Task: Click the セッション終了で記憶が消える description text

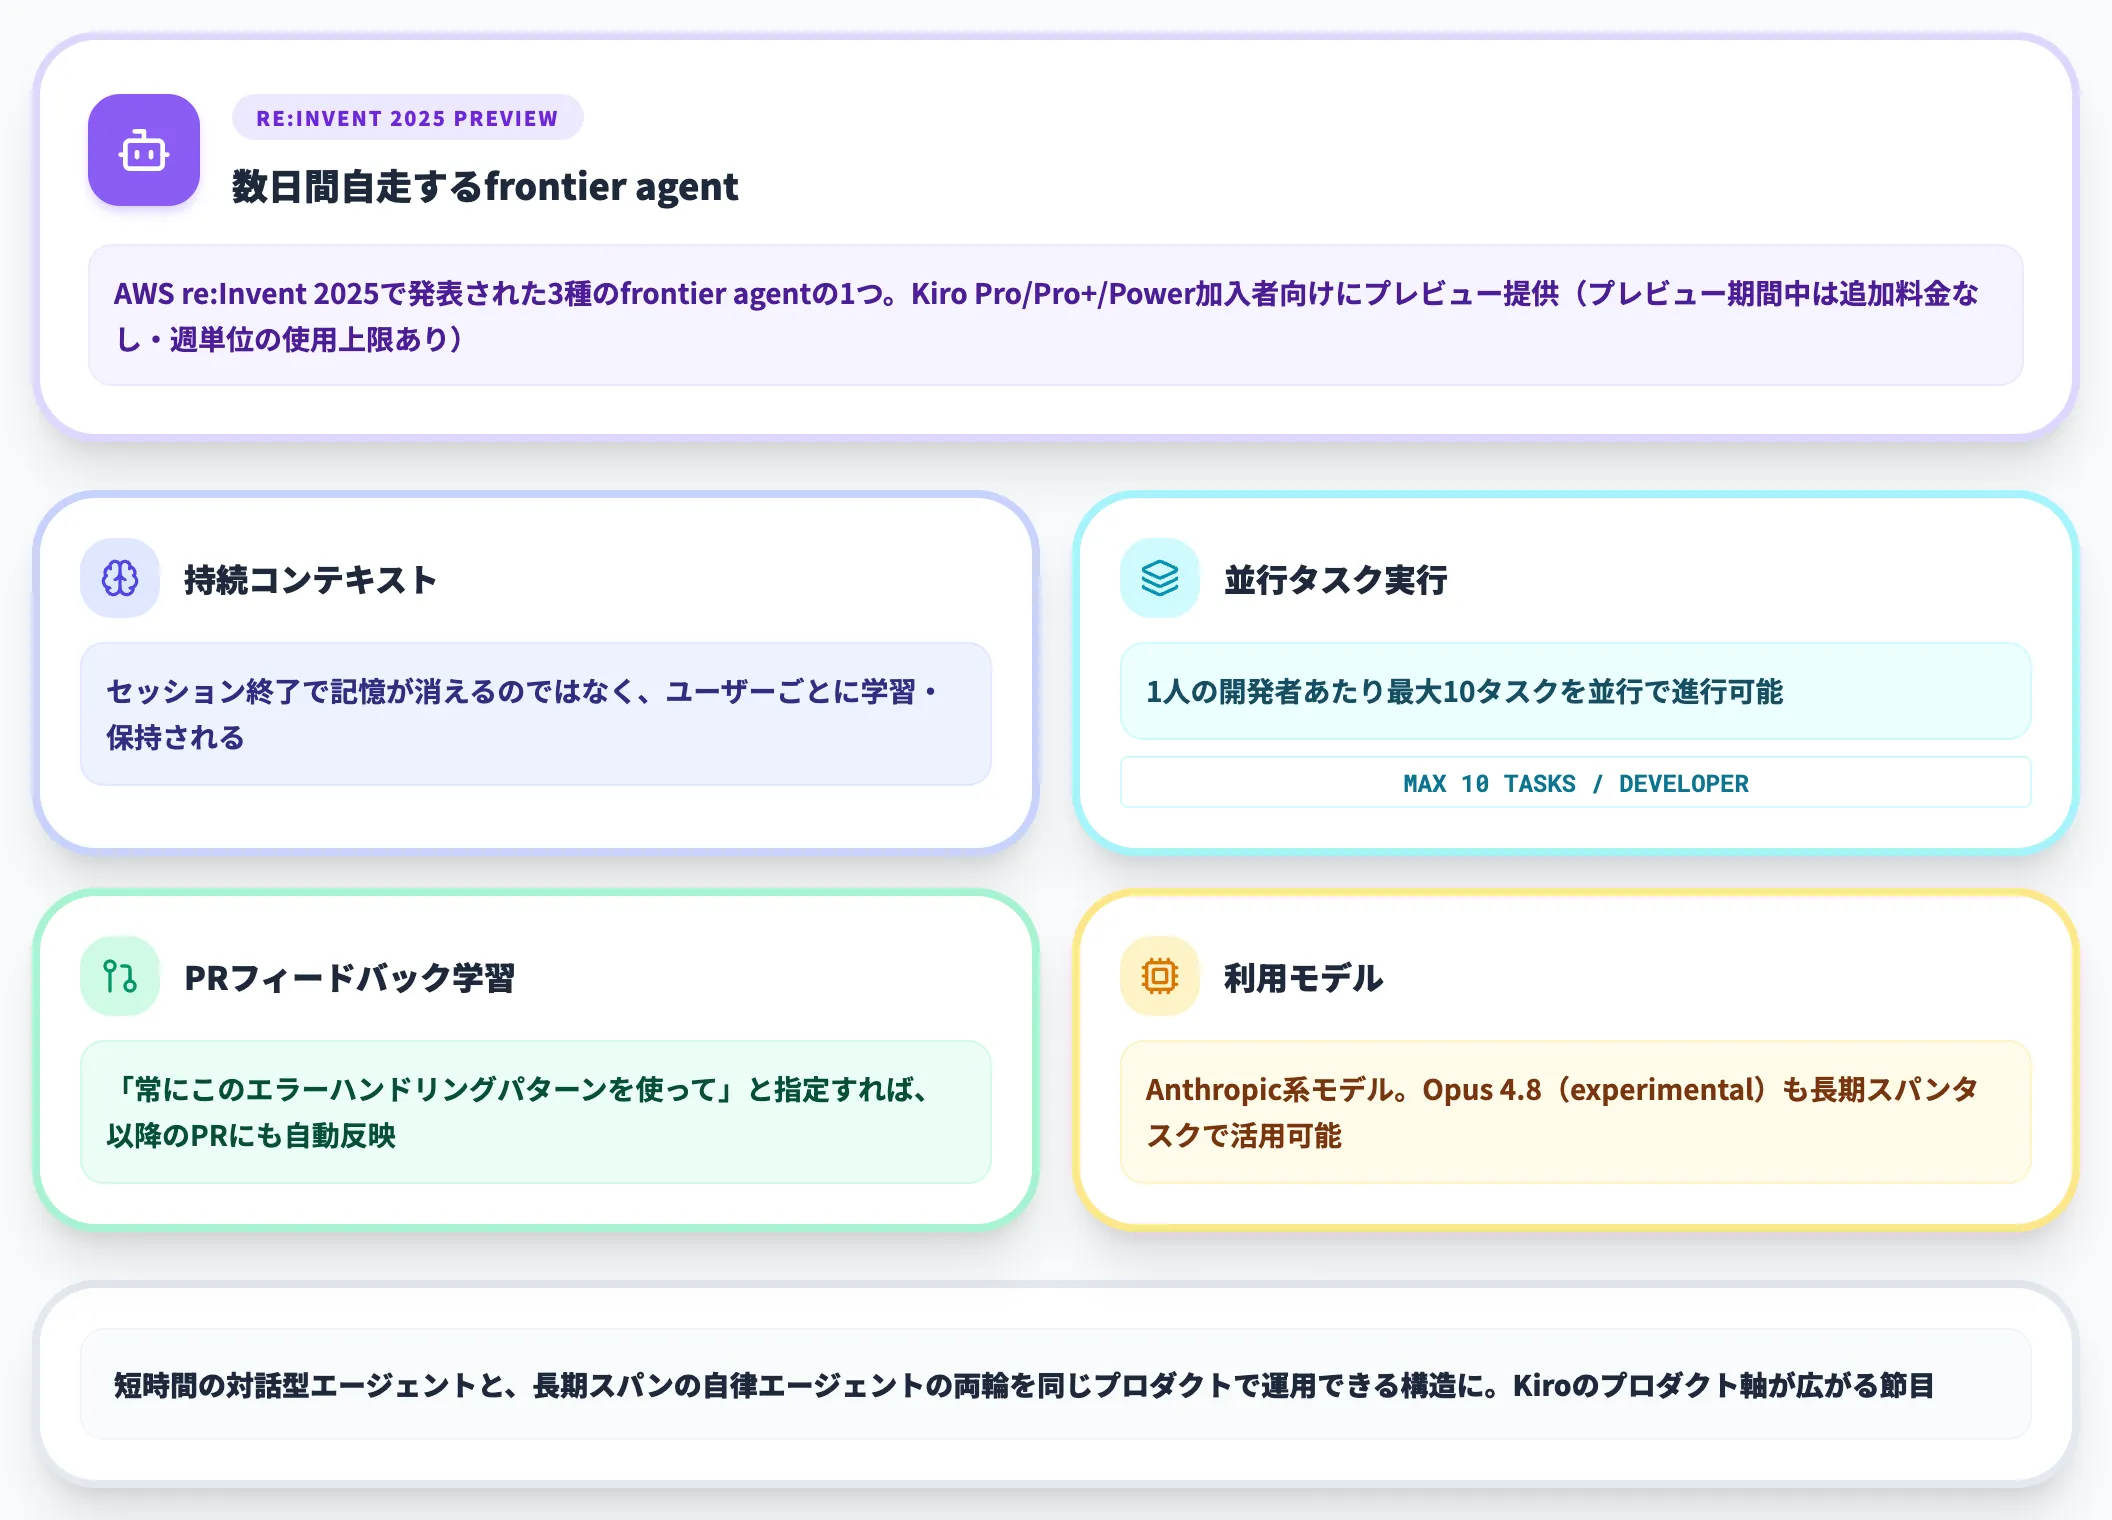Action: [x=521, y=714]
